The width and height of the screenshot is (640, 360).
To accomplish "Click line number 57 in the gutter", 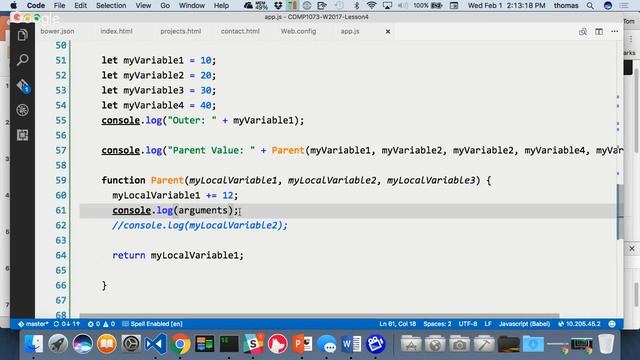I will click(x=61, y=150).
